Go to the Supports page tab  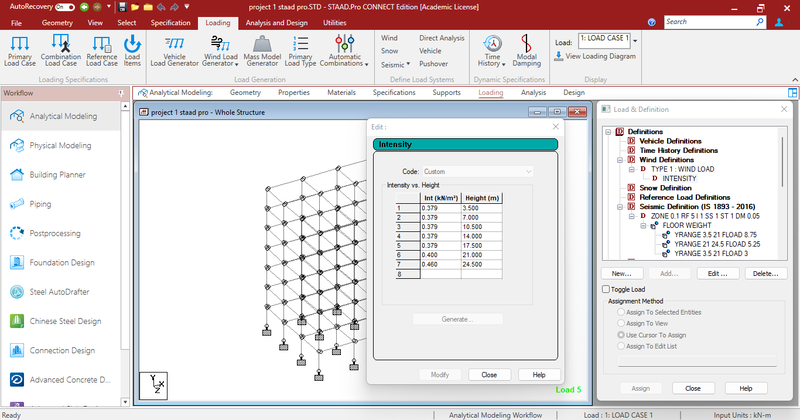click(446, 93)
